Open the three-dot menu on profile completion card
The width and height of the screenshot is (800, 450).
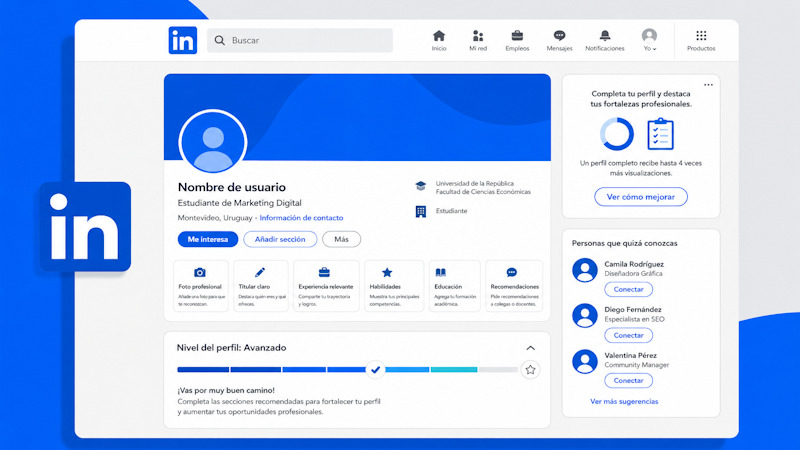pos(708,85)
